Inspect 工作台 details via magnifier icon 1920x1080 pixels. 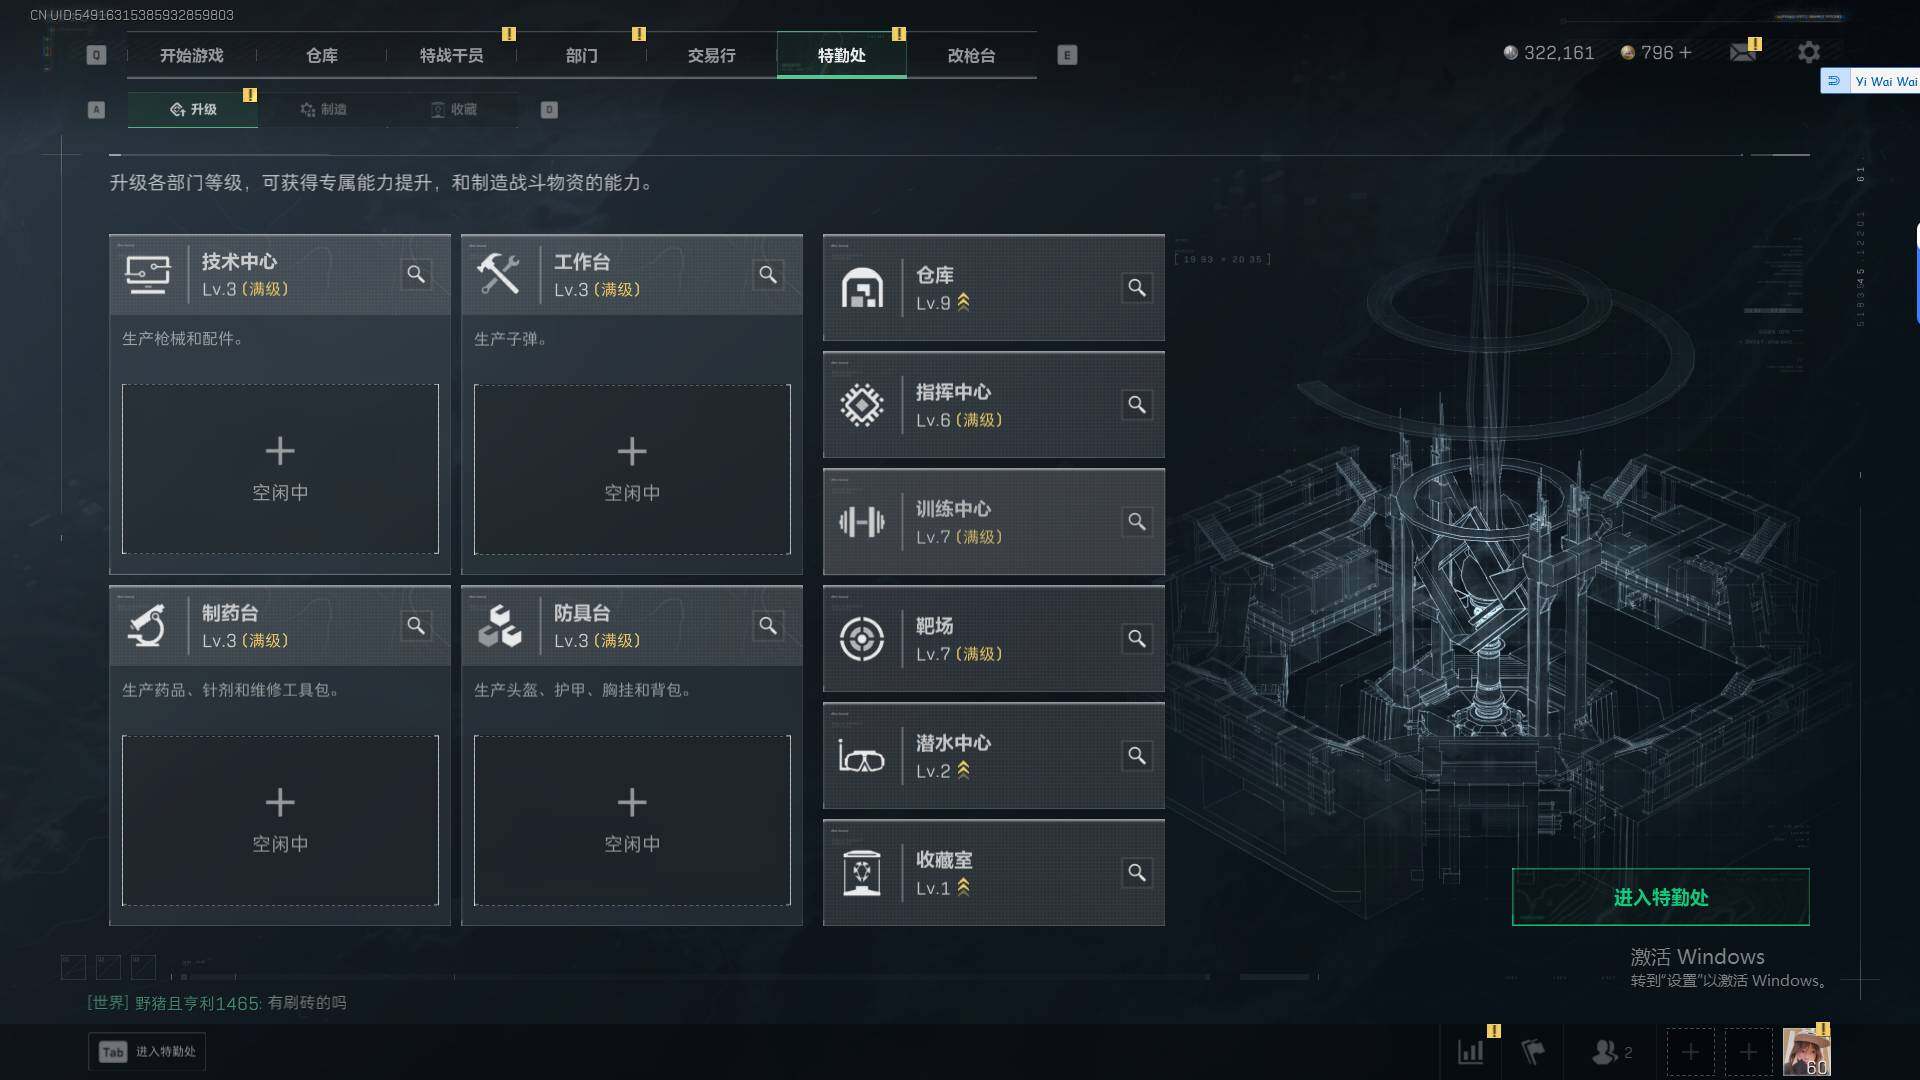point(768,274)
